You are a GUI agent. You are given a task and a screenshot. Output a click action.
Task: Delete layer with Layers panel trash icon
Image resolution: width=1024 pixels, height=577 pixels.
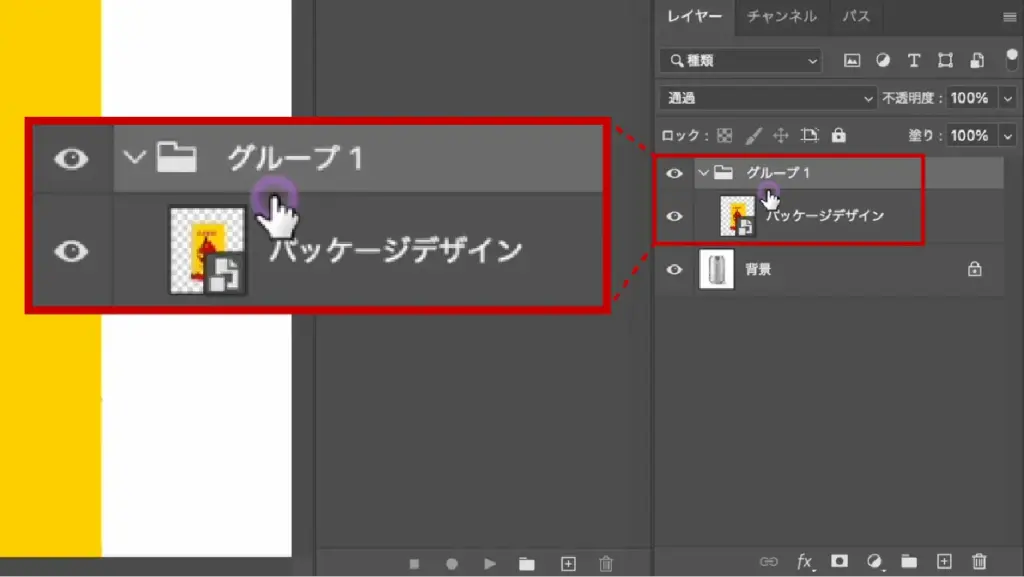point(979,561)
